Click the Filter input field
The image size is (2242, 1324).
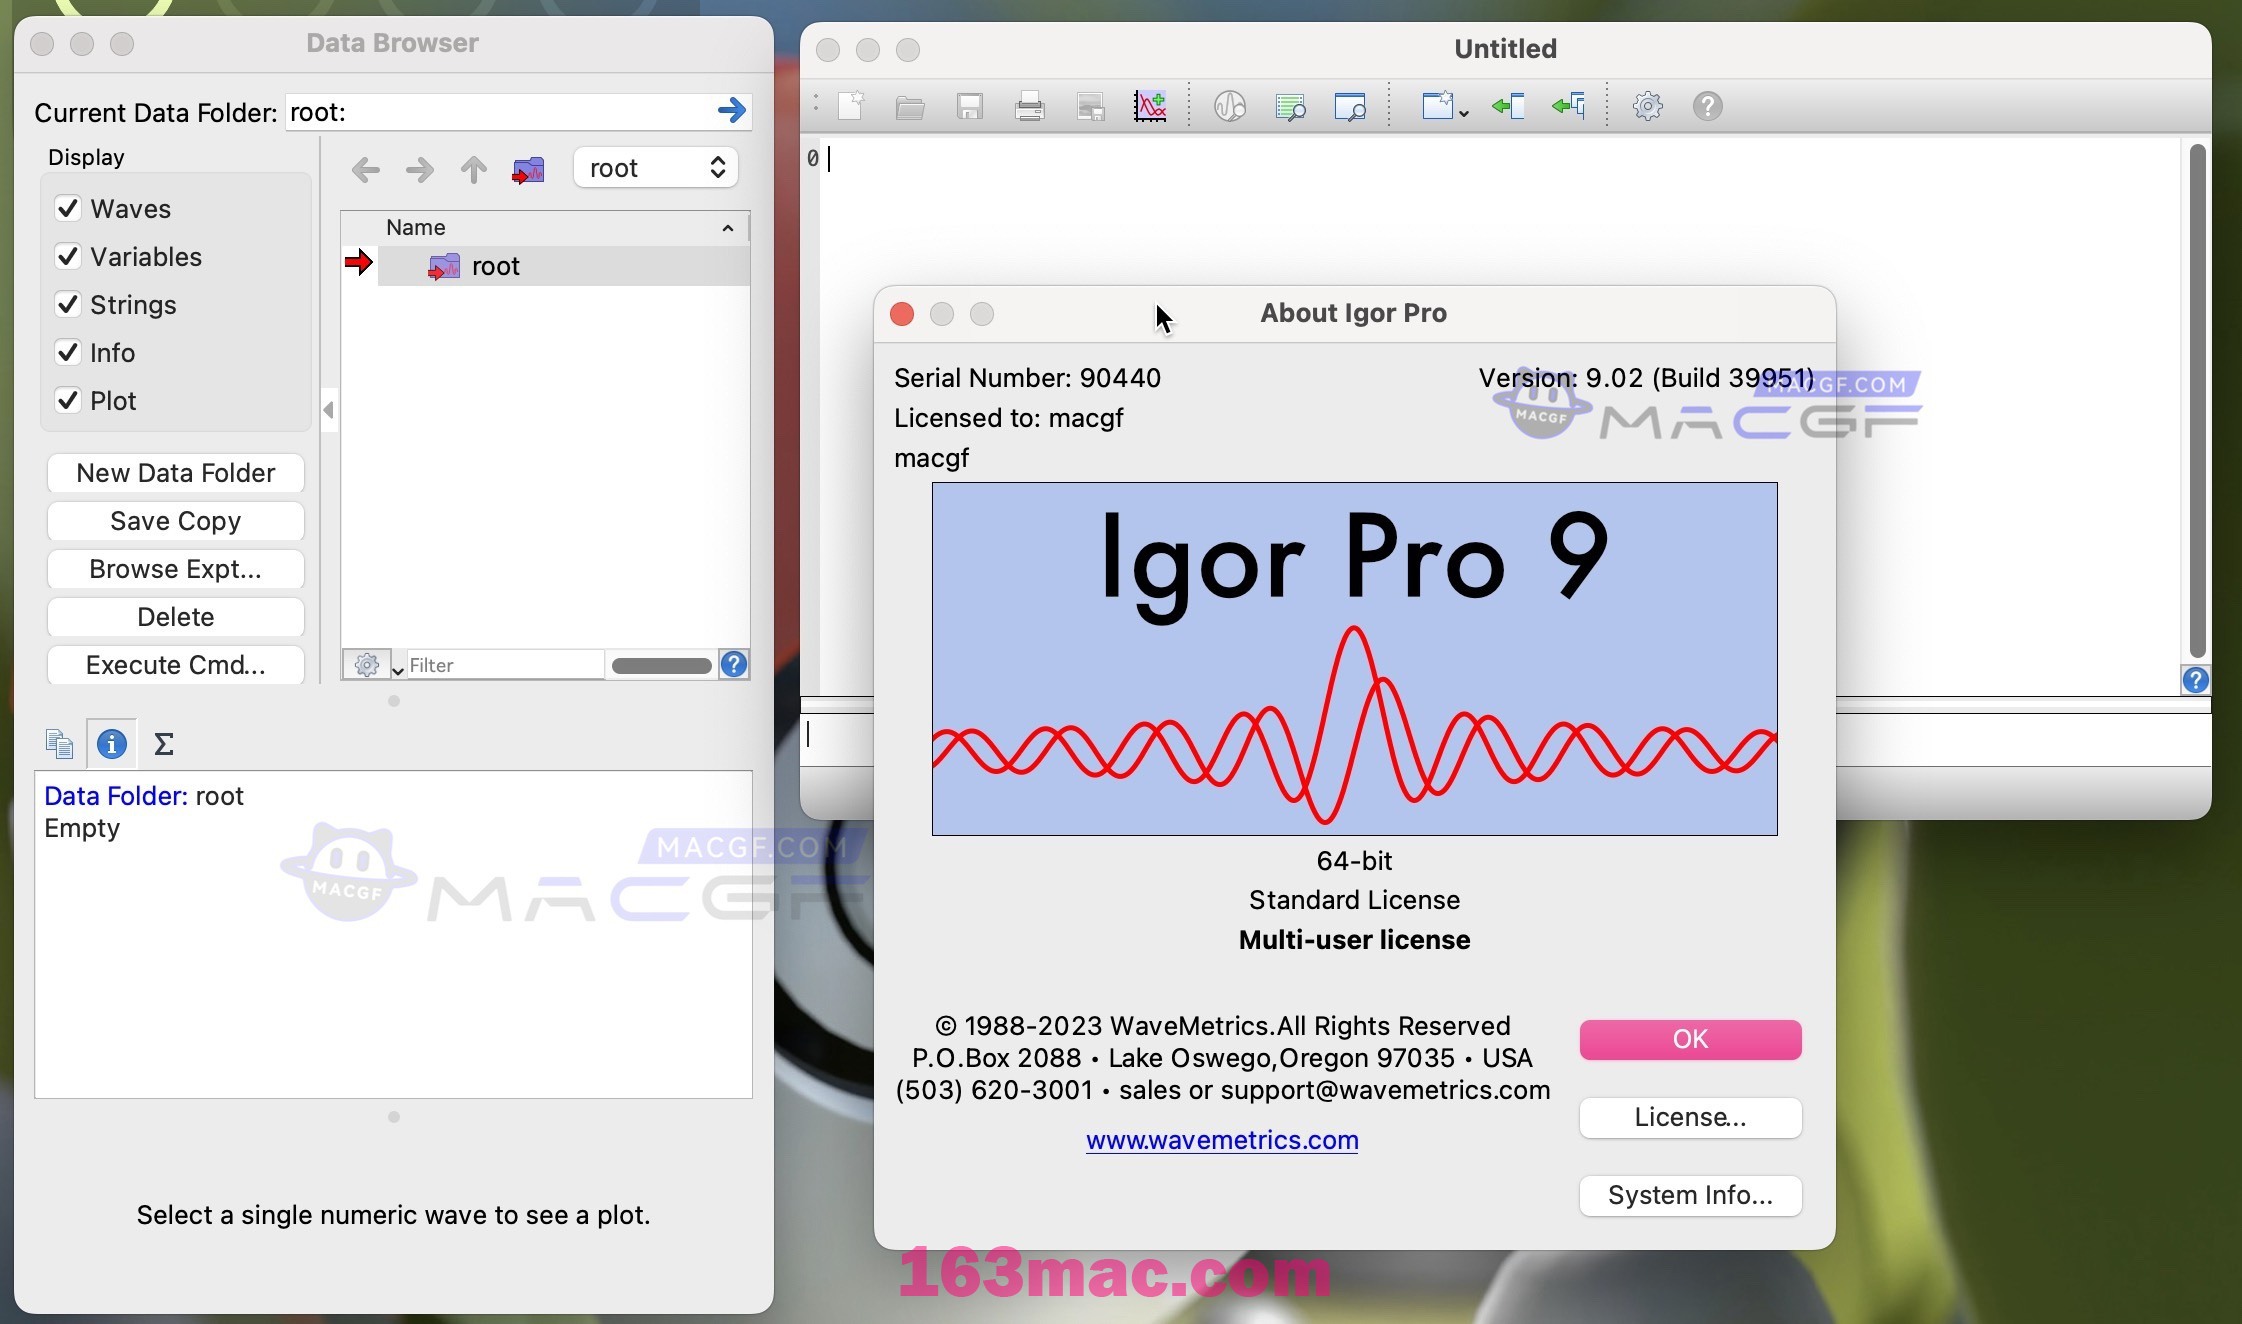(505, 665)
